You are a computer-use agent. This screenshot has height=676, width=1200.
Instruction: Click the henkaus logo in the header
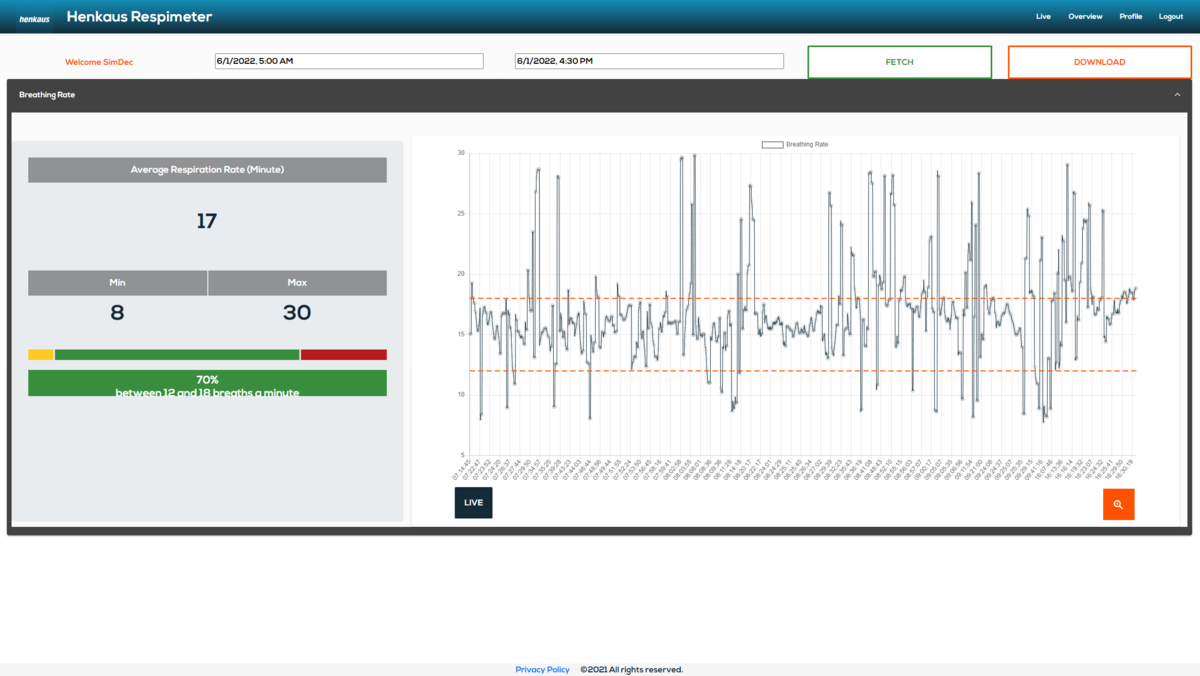pyautogui.click(x=32, y=16)
